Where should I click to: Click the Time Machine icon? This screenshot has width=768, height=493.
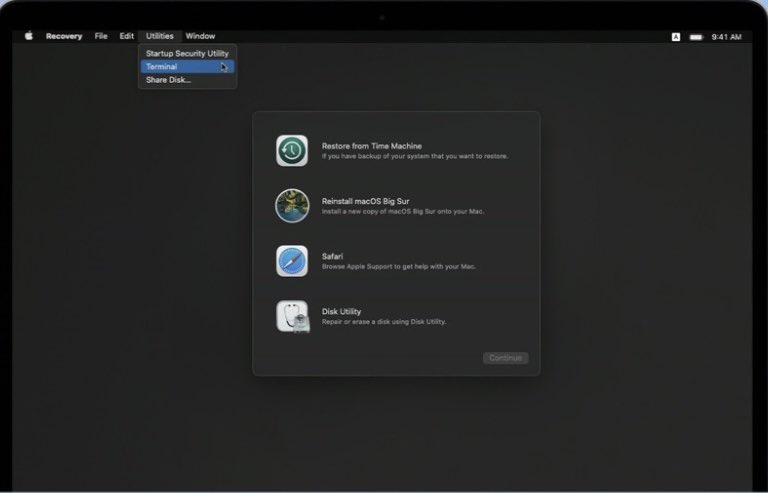click(x=292, y=151)
